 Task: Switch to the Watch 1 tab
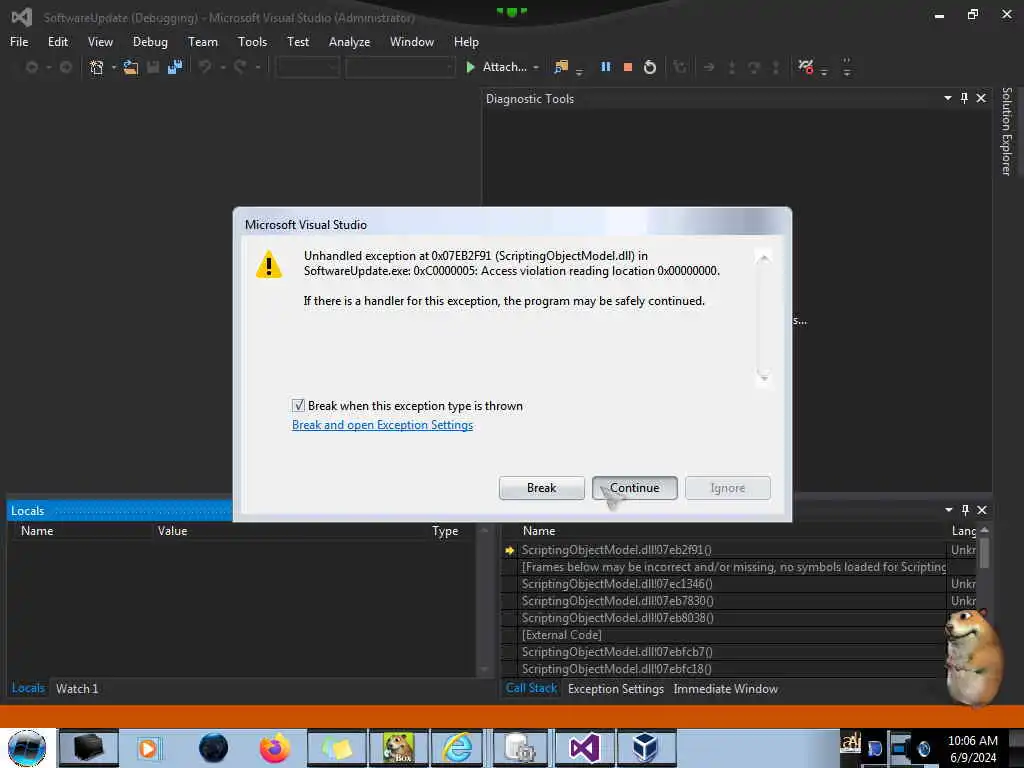[77, 688]
